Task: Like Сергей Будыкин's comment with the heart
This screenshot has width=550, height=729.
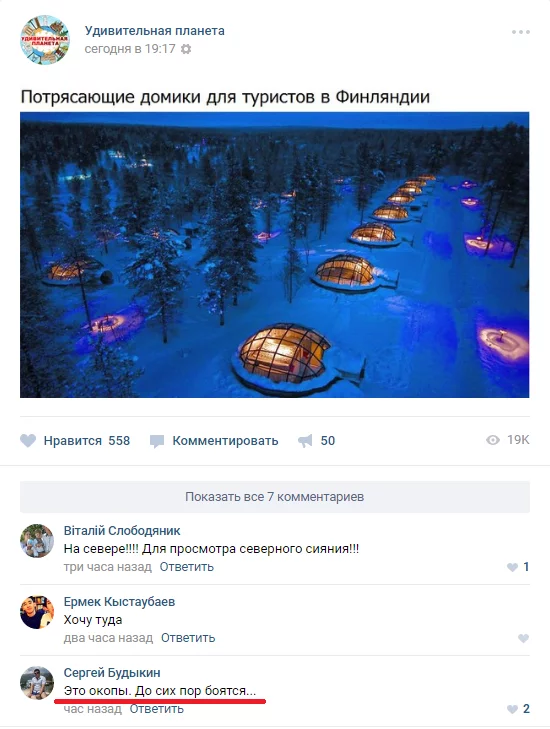Action: [x=512, y=709]
